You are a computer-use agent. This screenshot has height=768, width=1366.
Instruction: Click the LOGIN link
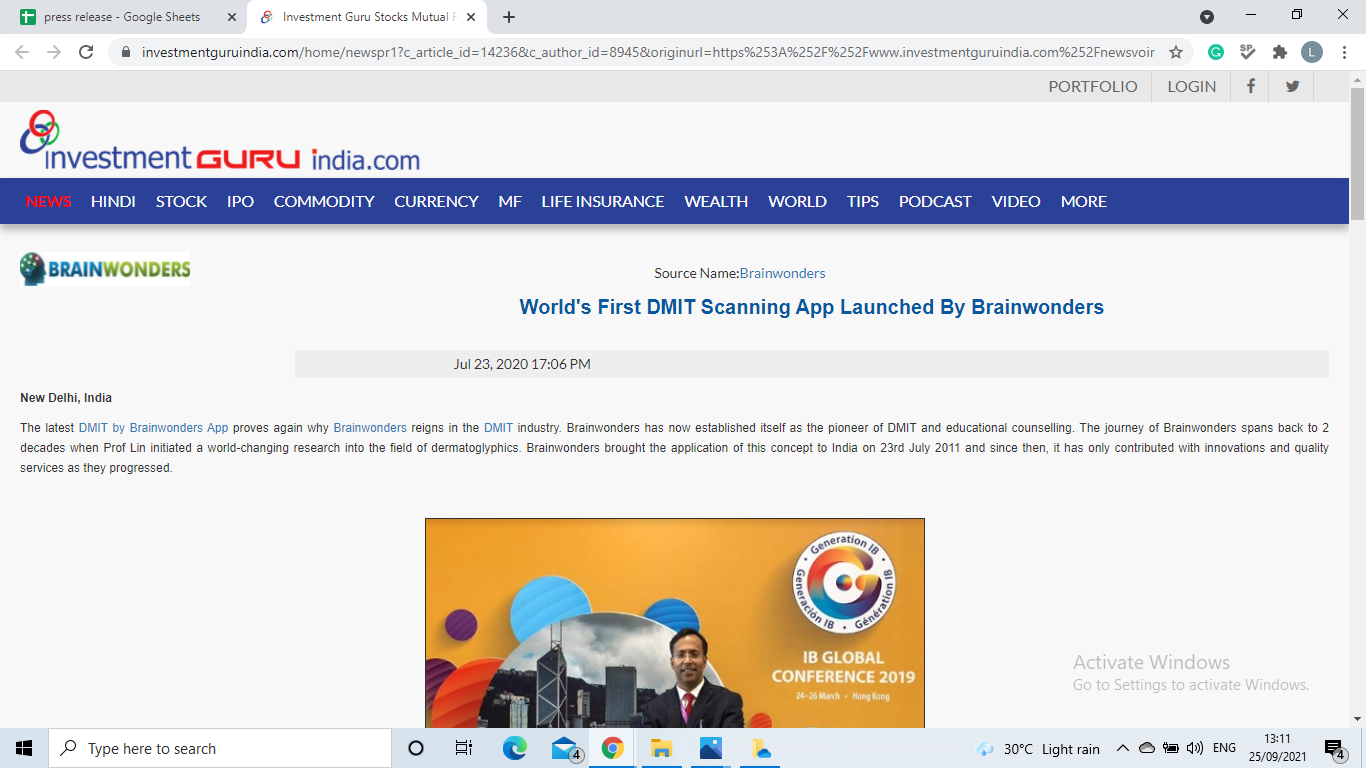point(1191,86)
